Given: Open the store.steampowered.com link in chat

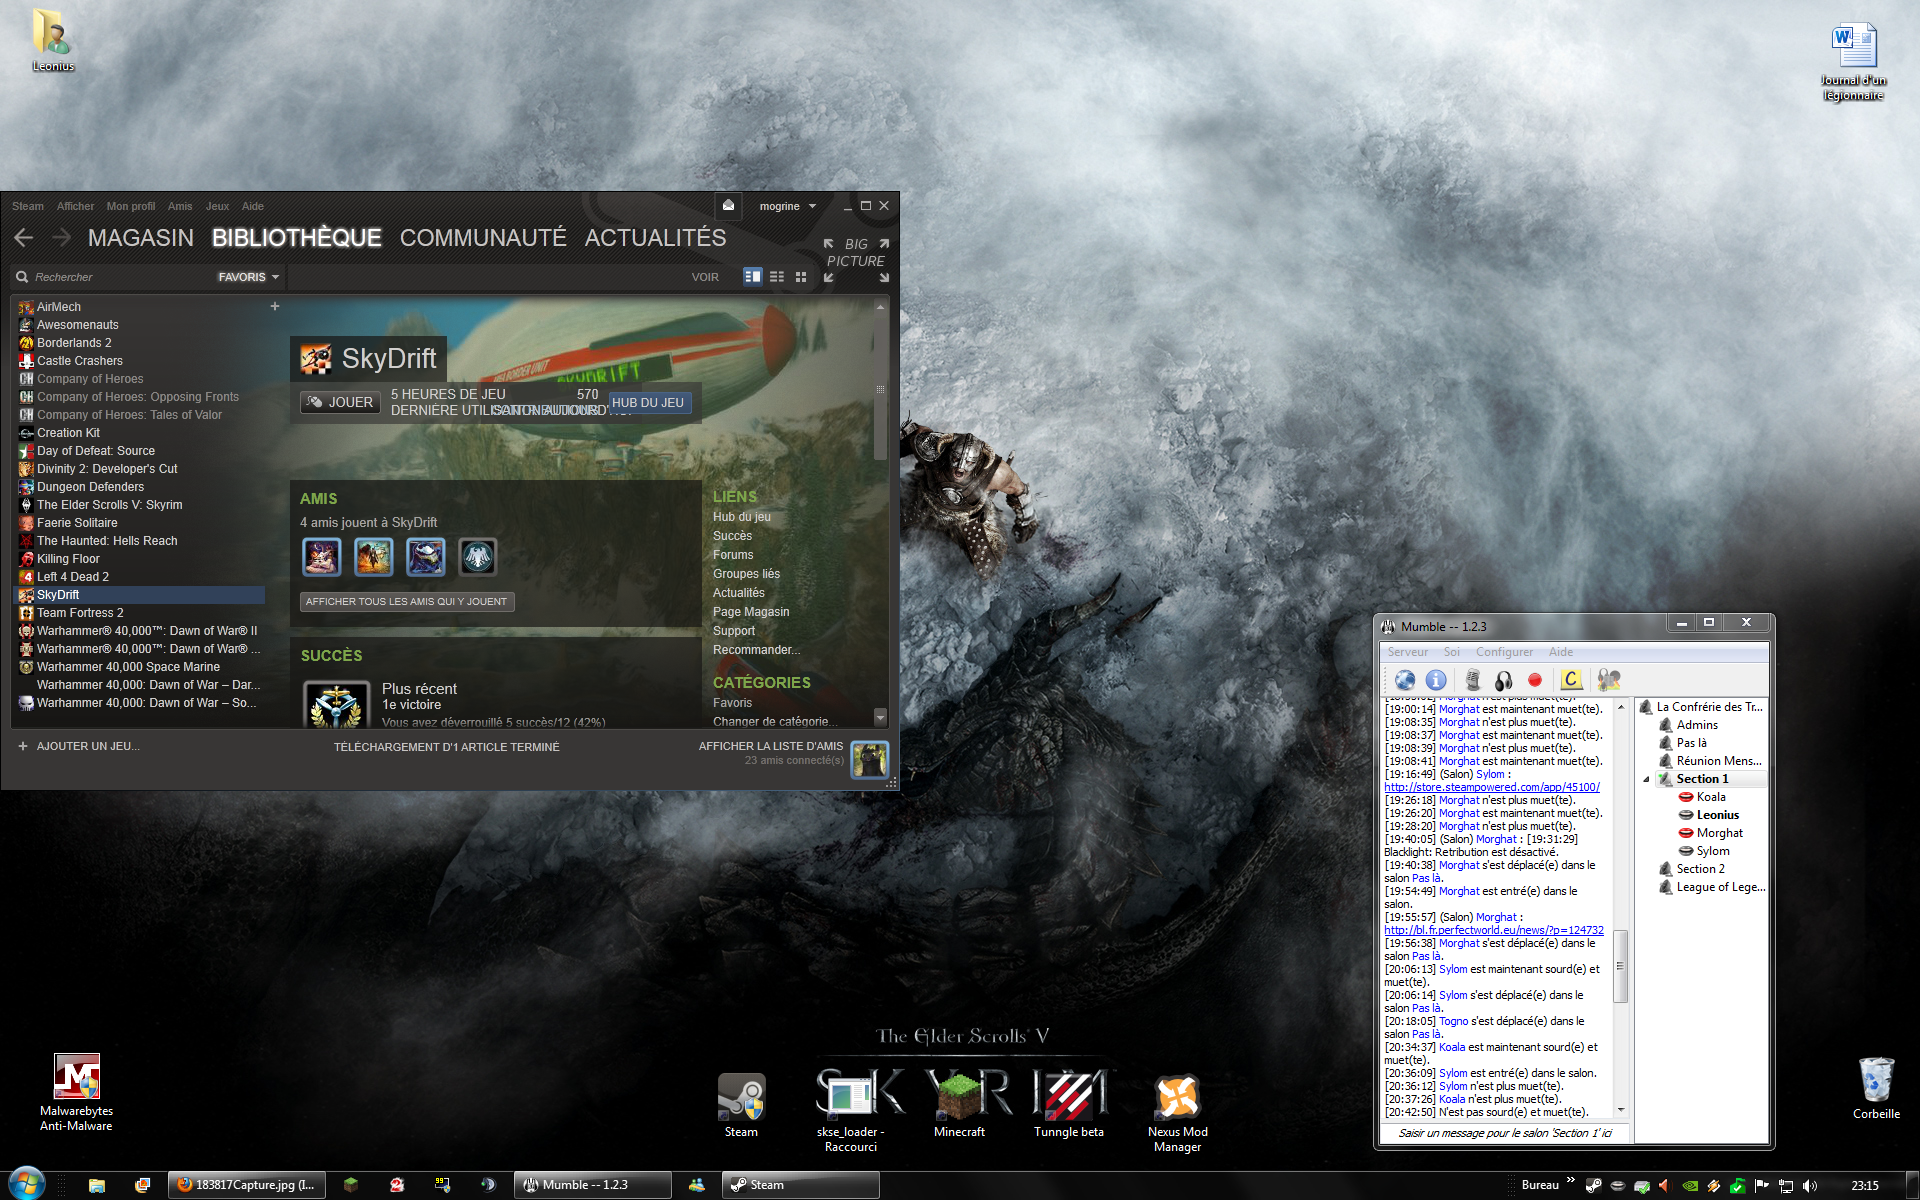Looking at the screenshot, I should tap(1491, 787).
